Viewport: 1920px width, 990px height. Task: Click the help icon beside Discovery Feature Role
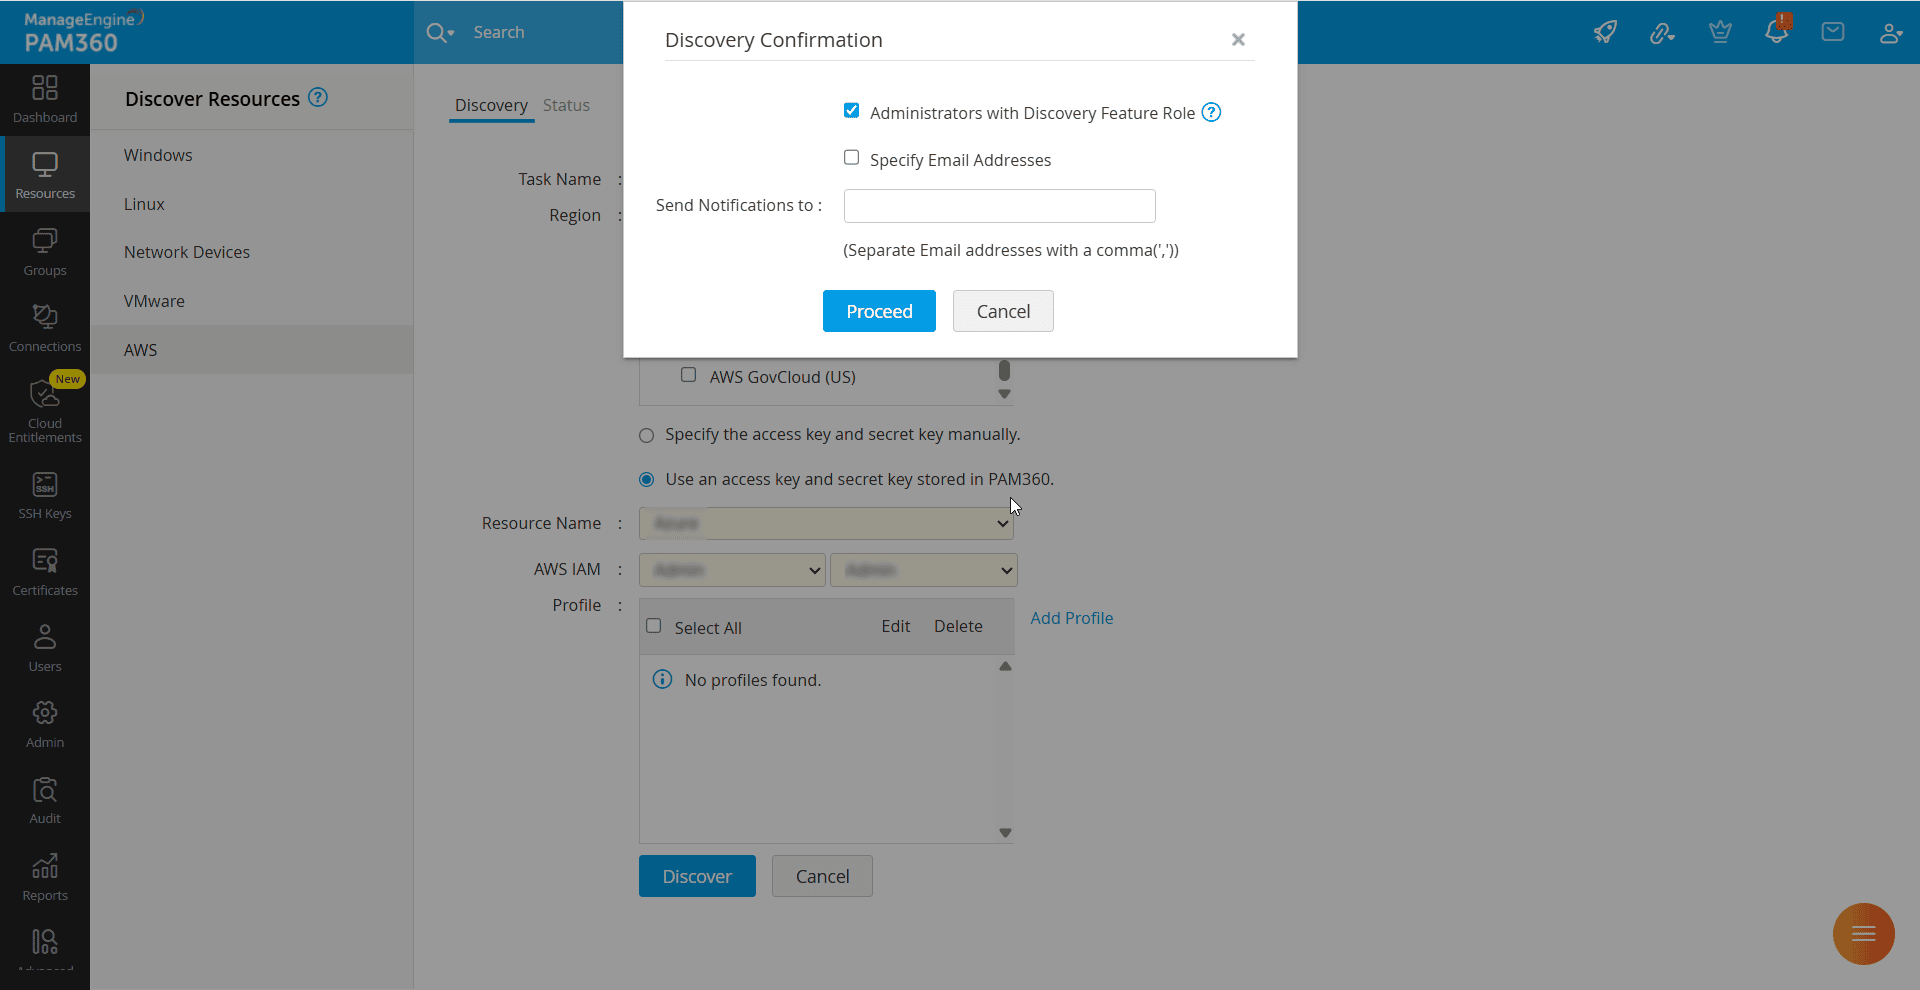(x=1211, y=112)
